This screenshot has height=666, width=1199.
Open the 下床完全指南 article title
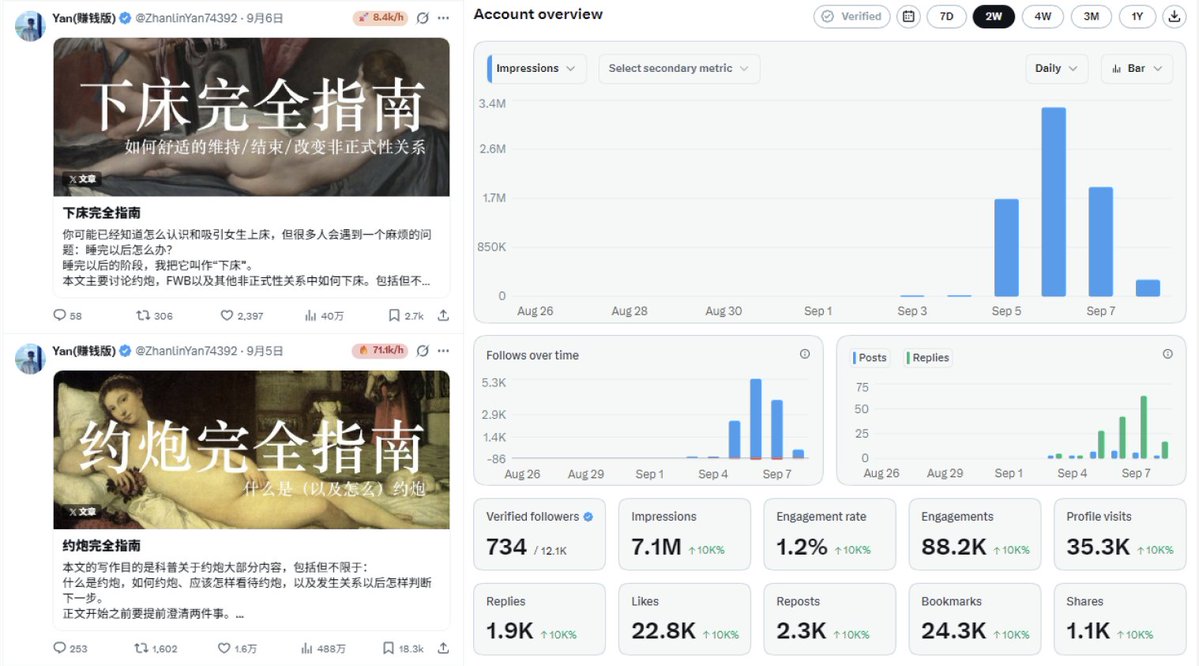(x=102, y=213)
